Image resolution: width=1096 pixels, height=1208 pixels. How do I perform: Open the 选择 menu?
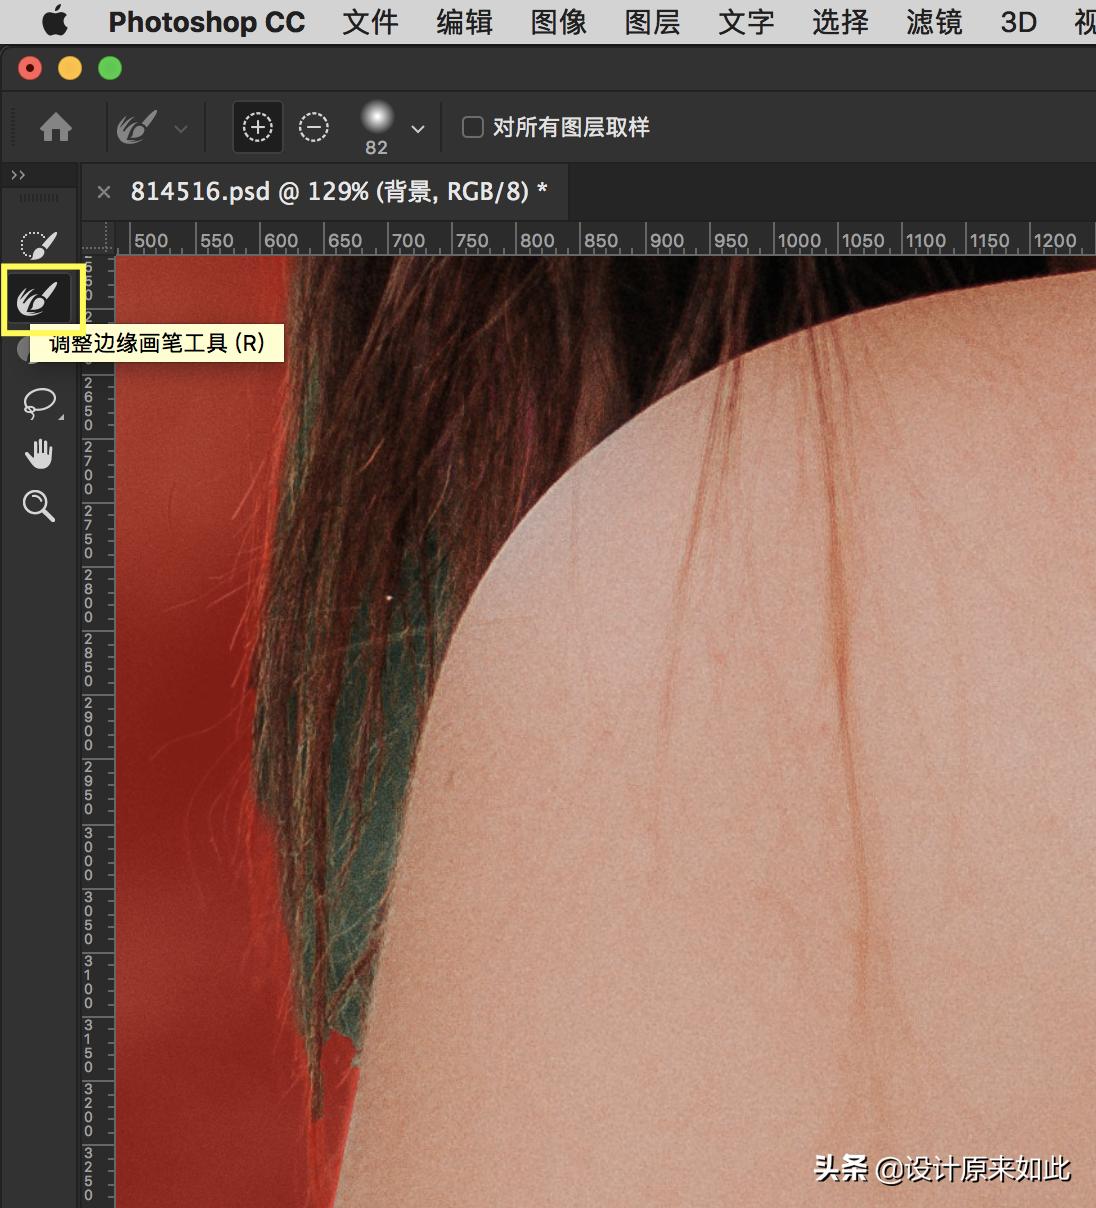coord(839,23)
